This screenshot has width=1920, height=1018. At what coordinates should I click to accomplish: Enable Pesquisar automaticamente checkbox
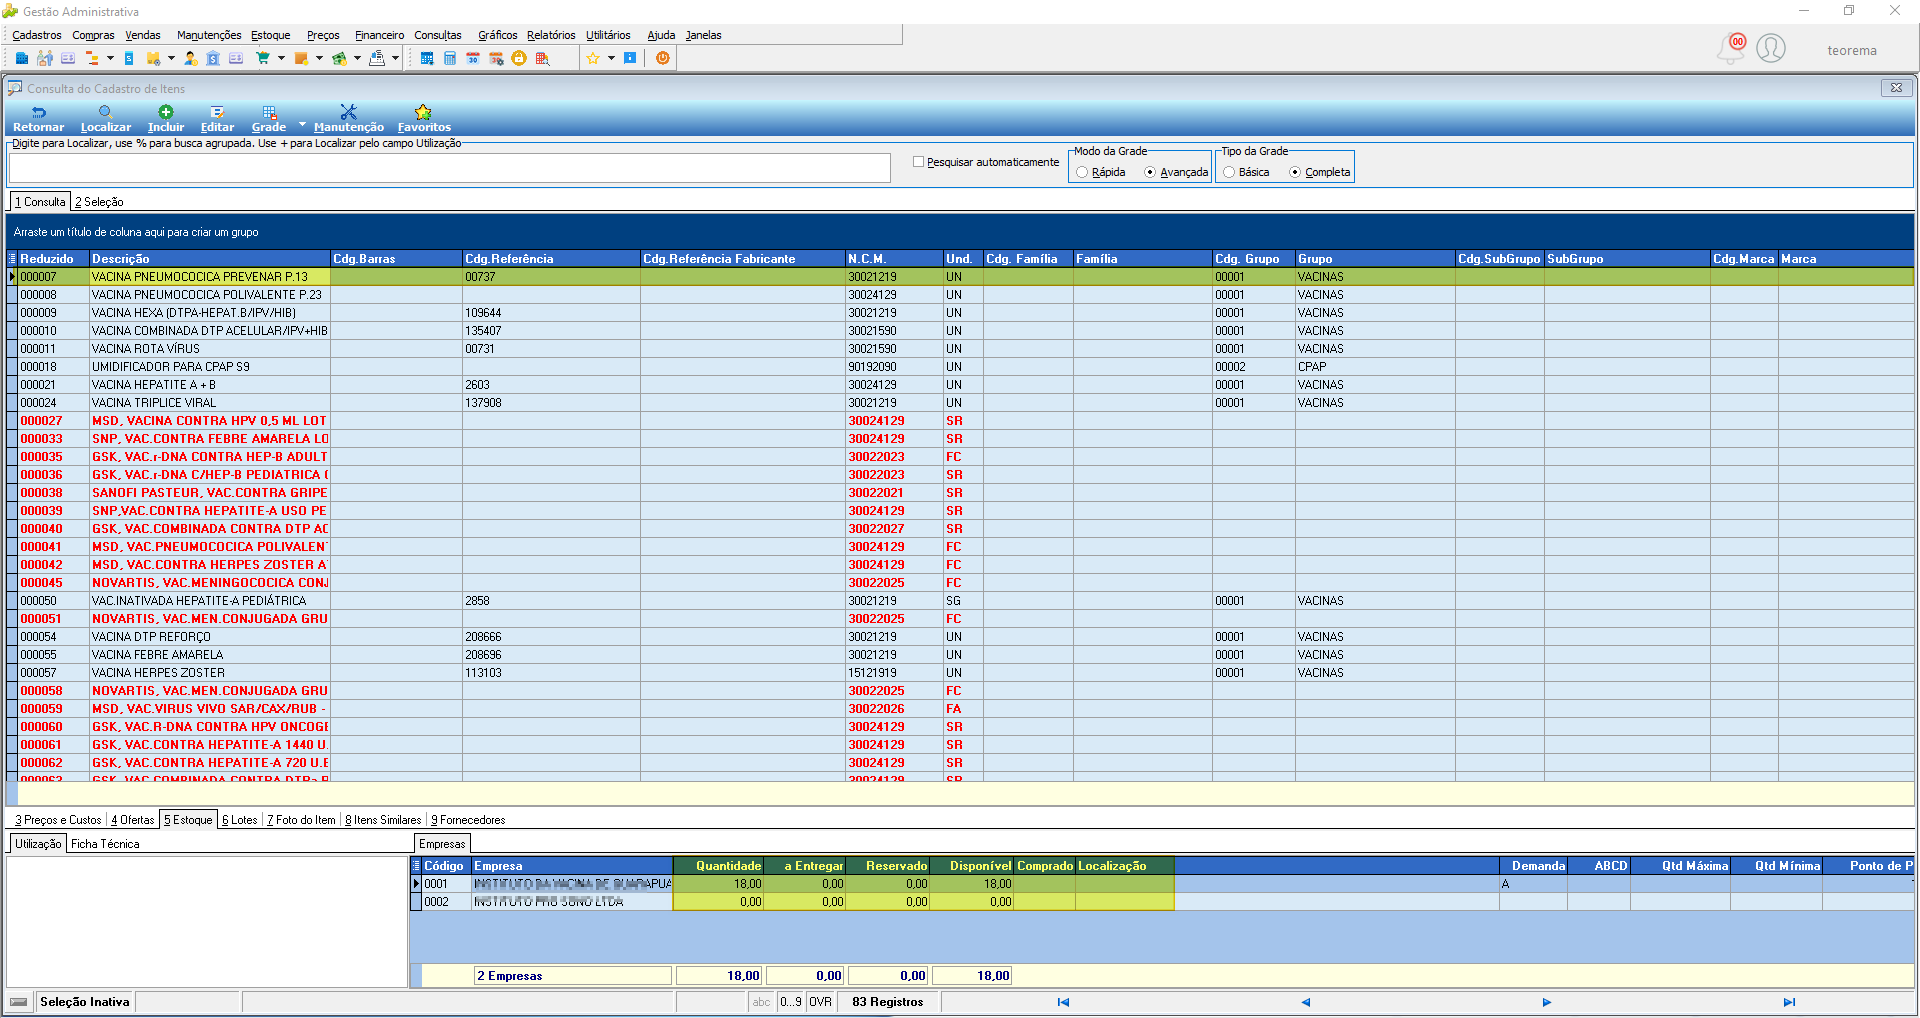[918, 162]
